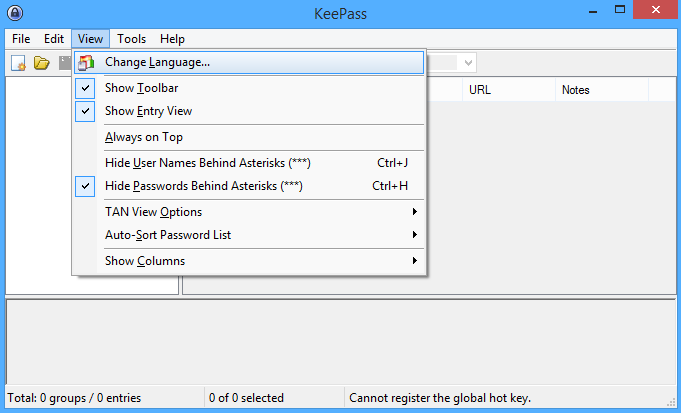Choose Change Language... menu entry

tap(249, 63)
